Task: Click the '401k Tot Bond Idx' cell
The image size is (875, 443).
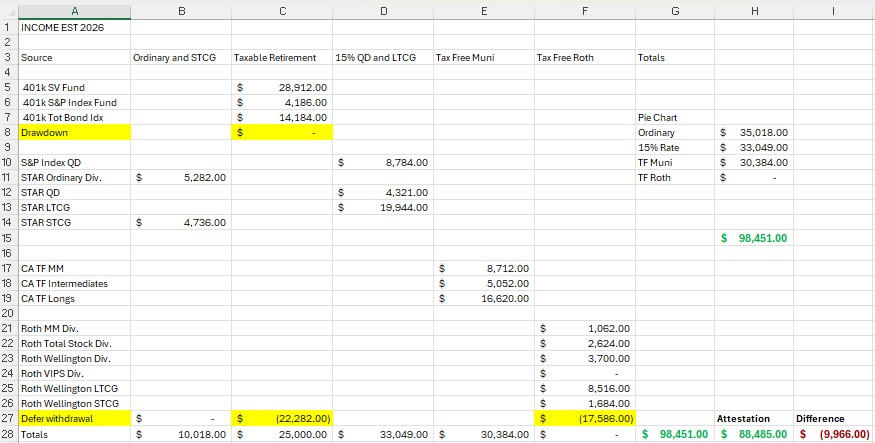Action: click(75, 118)
